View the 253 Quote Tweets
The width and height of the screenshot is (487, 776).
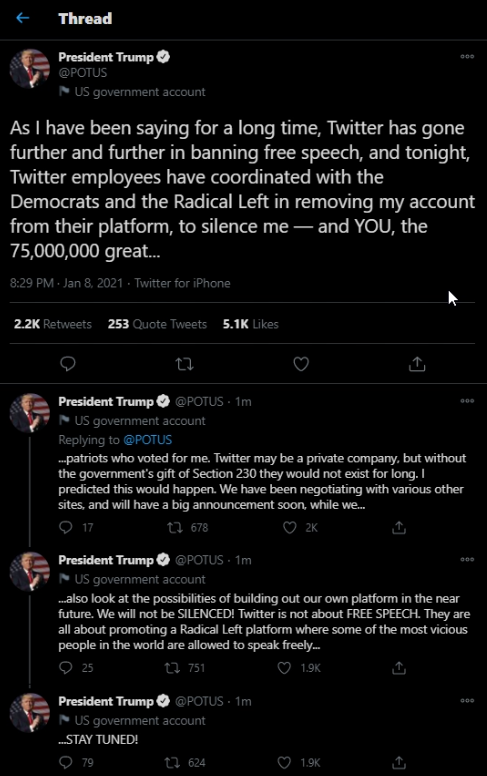(157, 324)
